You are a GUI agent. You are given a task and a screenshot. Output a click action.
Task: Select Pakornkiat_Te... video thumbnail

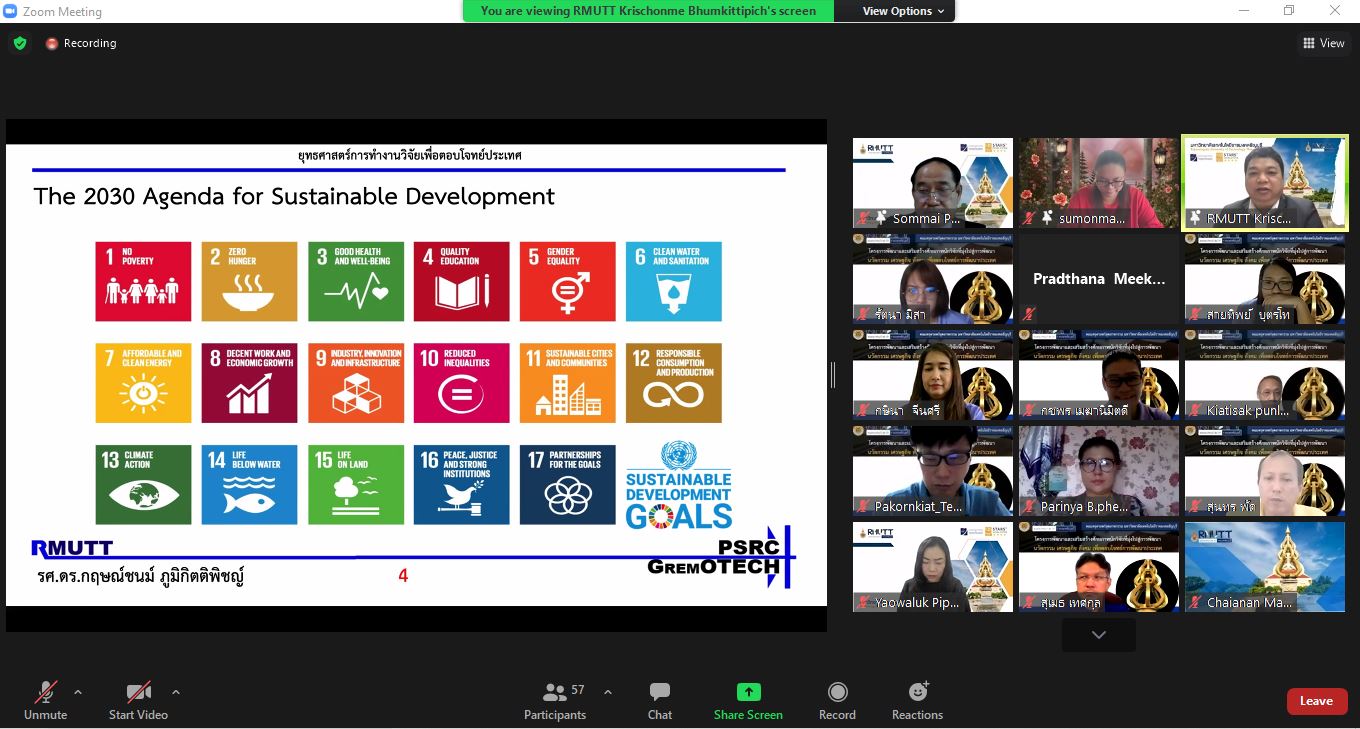click(x=933, y=471)
